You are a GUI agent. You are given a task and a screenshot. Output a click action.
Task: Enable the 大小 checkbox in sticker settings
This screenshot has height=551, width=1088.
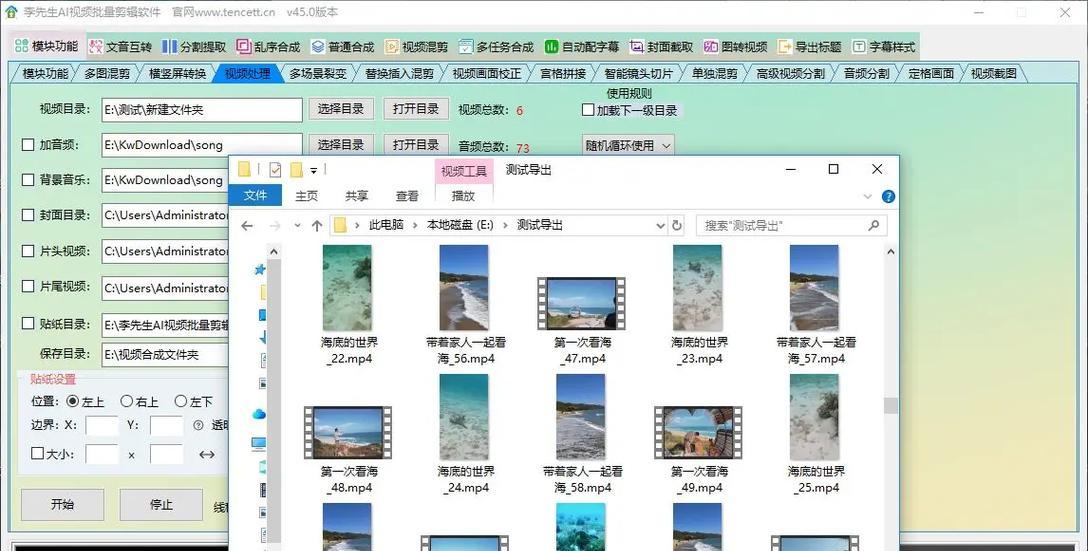coord(37,454)
